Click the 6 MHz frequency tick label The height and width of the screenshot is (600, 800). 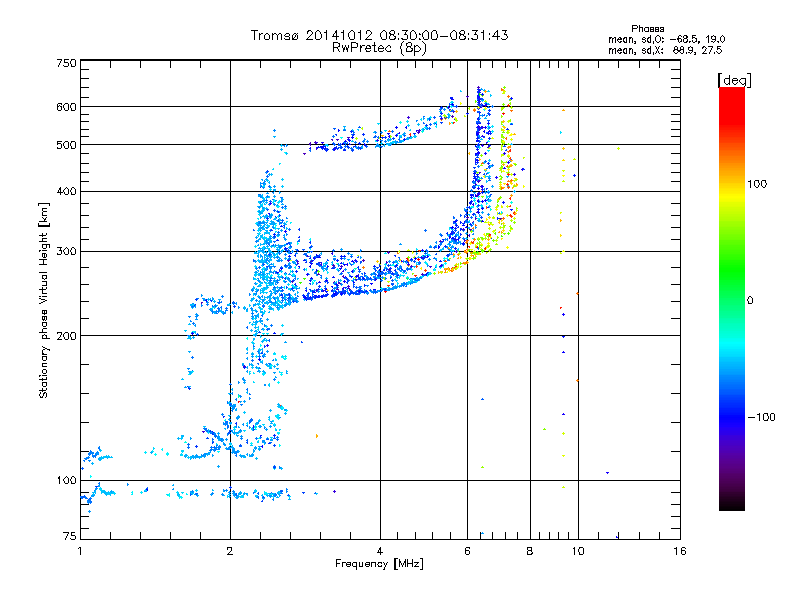pos(467,551)
